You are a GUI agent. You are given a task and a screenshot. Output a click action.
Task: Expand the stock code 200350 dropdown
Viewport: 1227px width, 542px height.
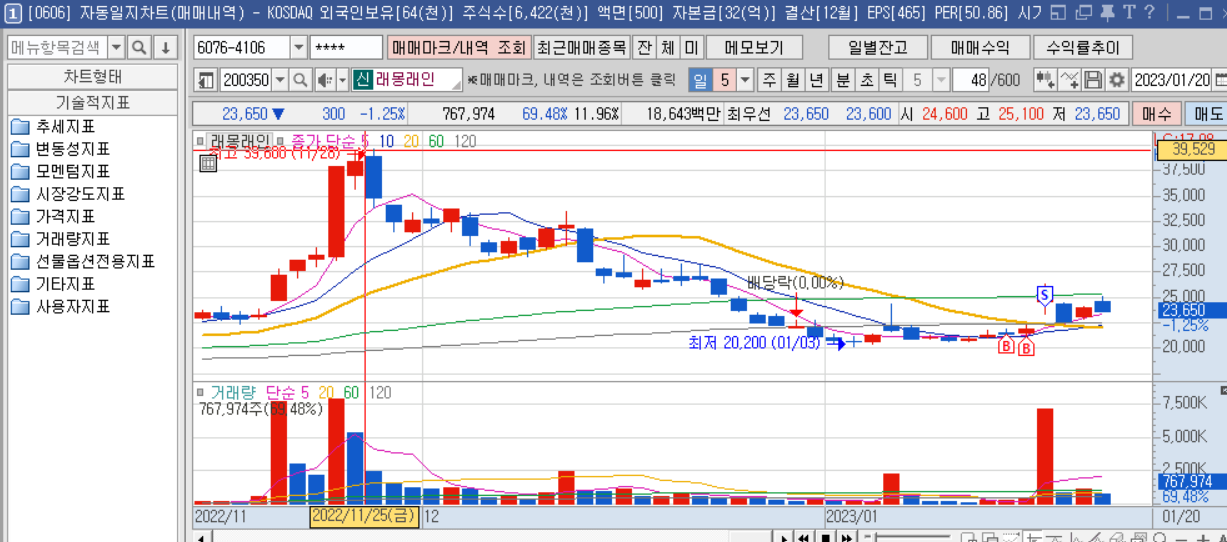[279, 80]
